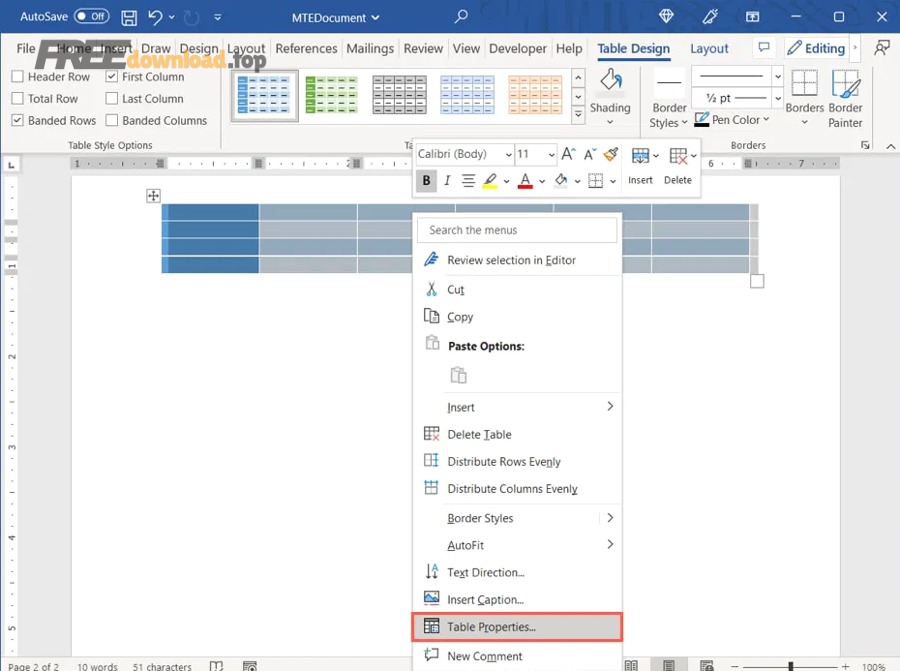Screen dimensions: 900x671
Task: Click the Undo arrow icon
Action: click(155, 17)
